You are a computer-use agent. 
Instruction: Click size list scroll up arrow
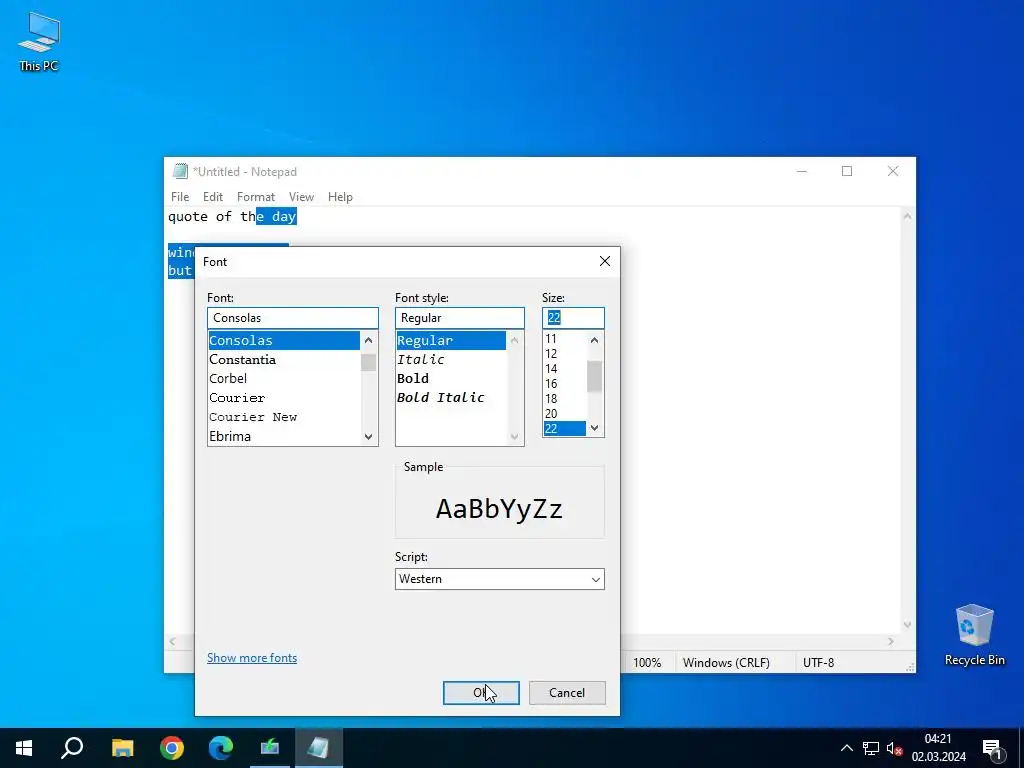coord(594,340)
